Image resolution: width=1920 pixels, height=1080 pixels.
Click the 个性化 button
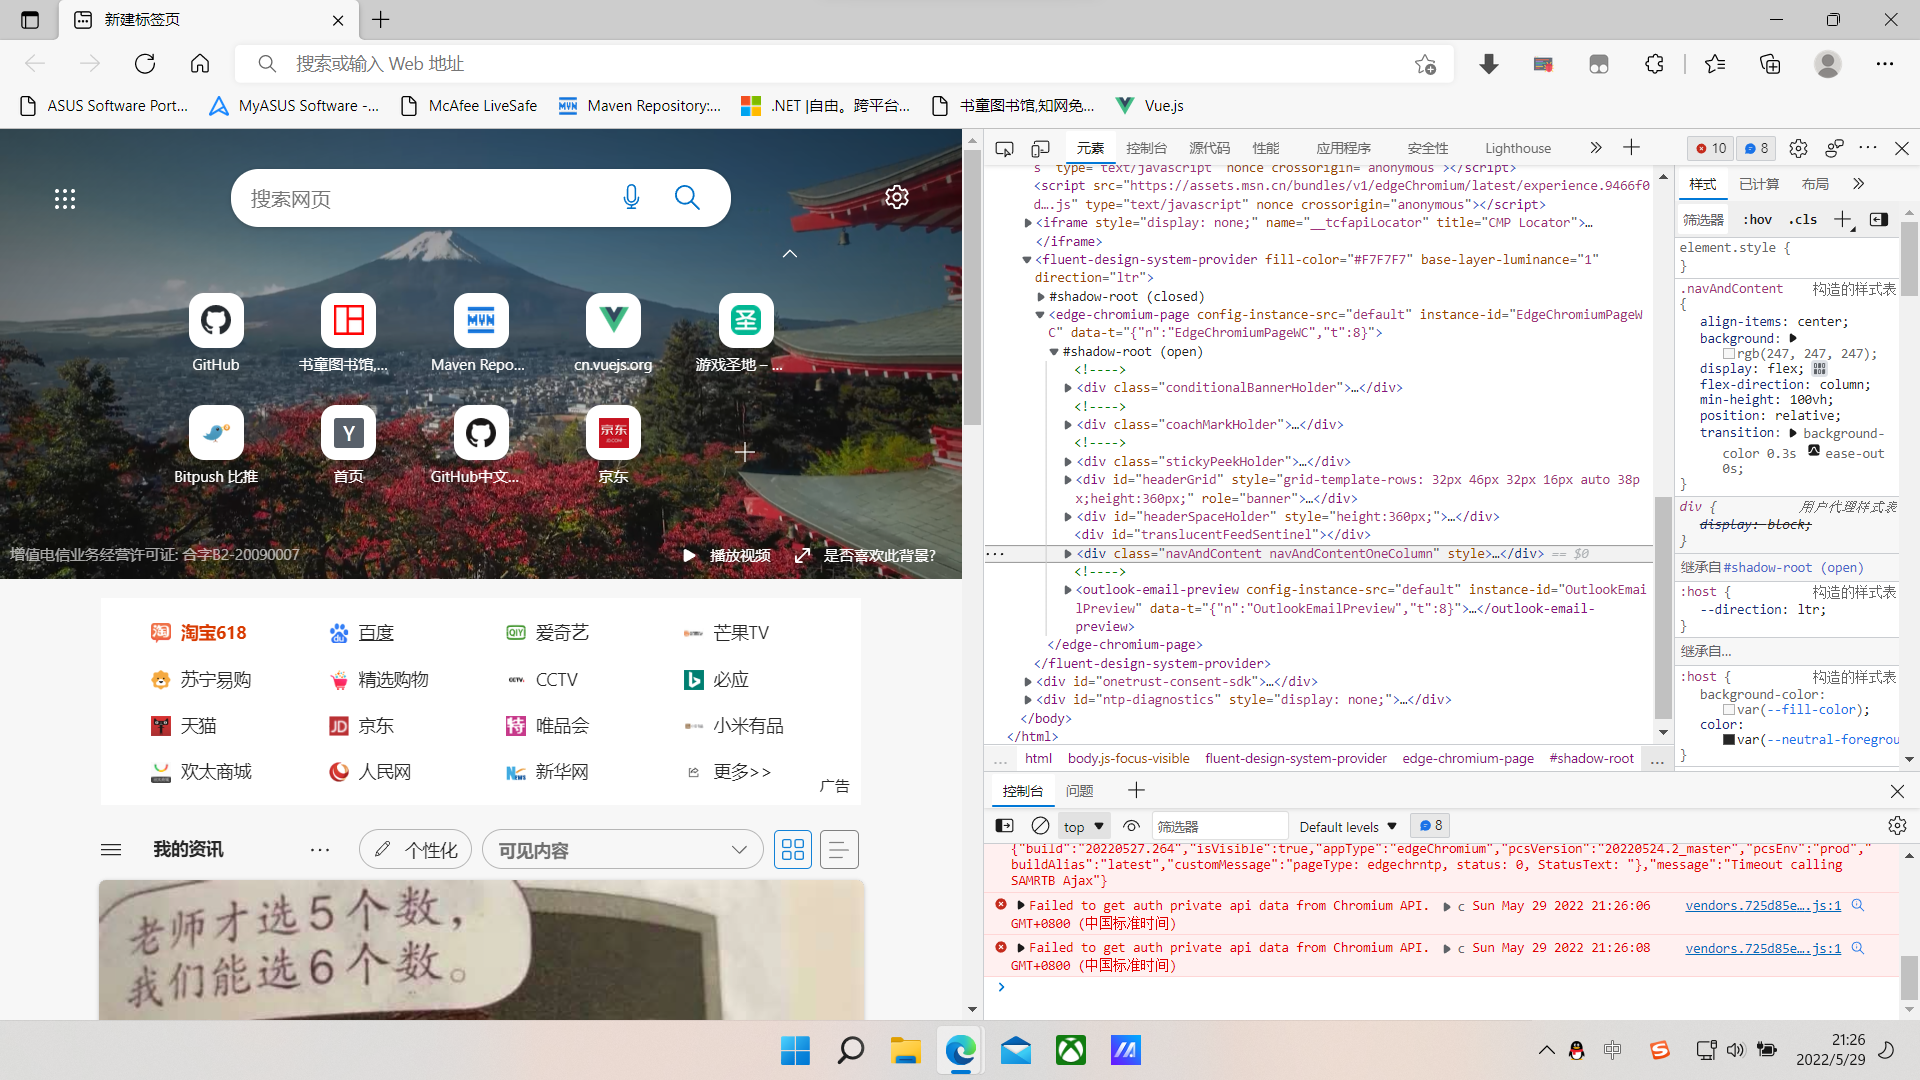[416, 850]
